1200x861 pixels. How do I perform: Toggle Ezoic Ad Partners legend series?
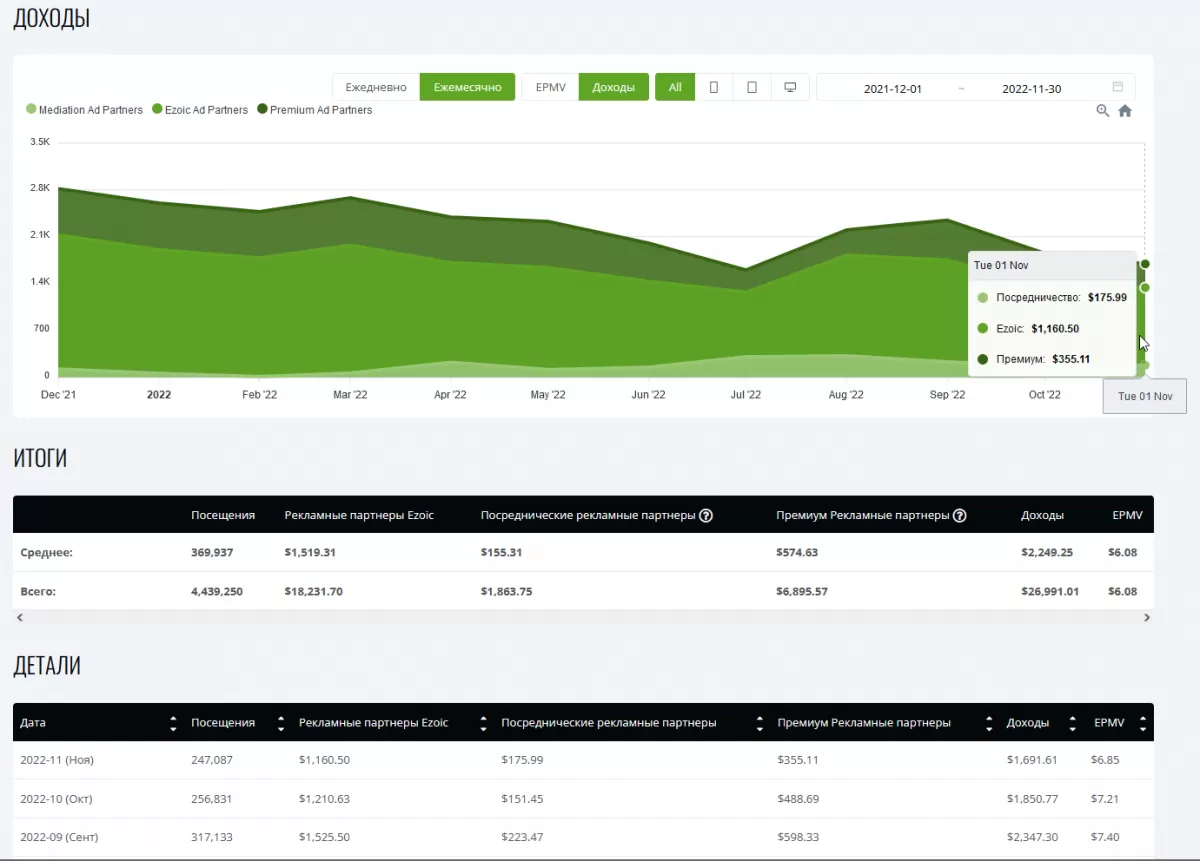coord(200,110)
